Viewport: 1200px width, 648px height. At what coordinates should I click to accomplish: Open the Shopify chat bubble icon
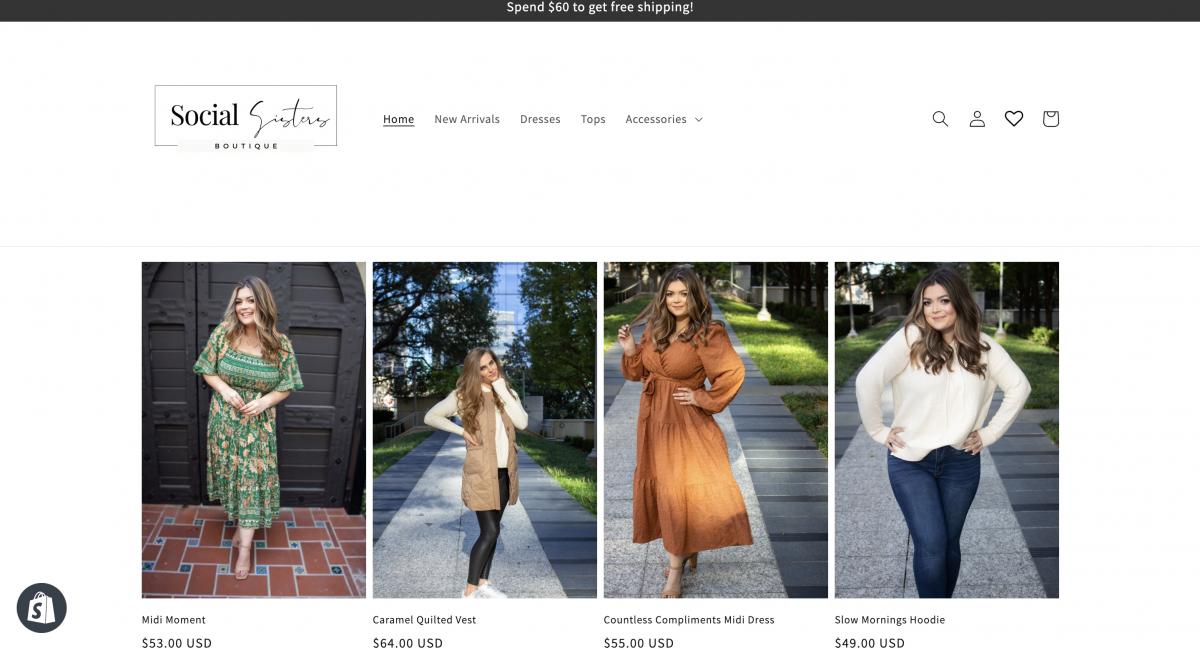click(x=42, y=608)
